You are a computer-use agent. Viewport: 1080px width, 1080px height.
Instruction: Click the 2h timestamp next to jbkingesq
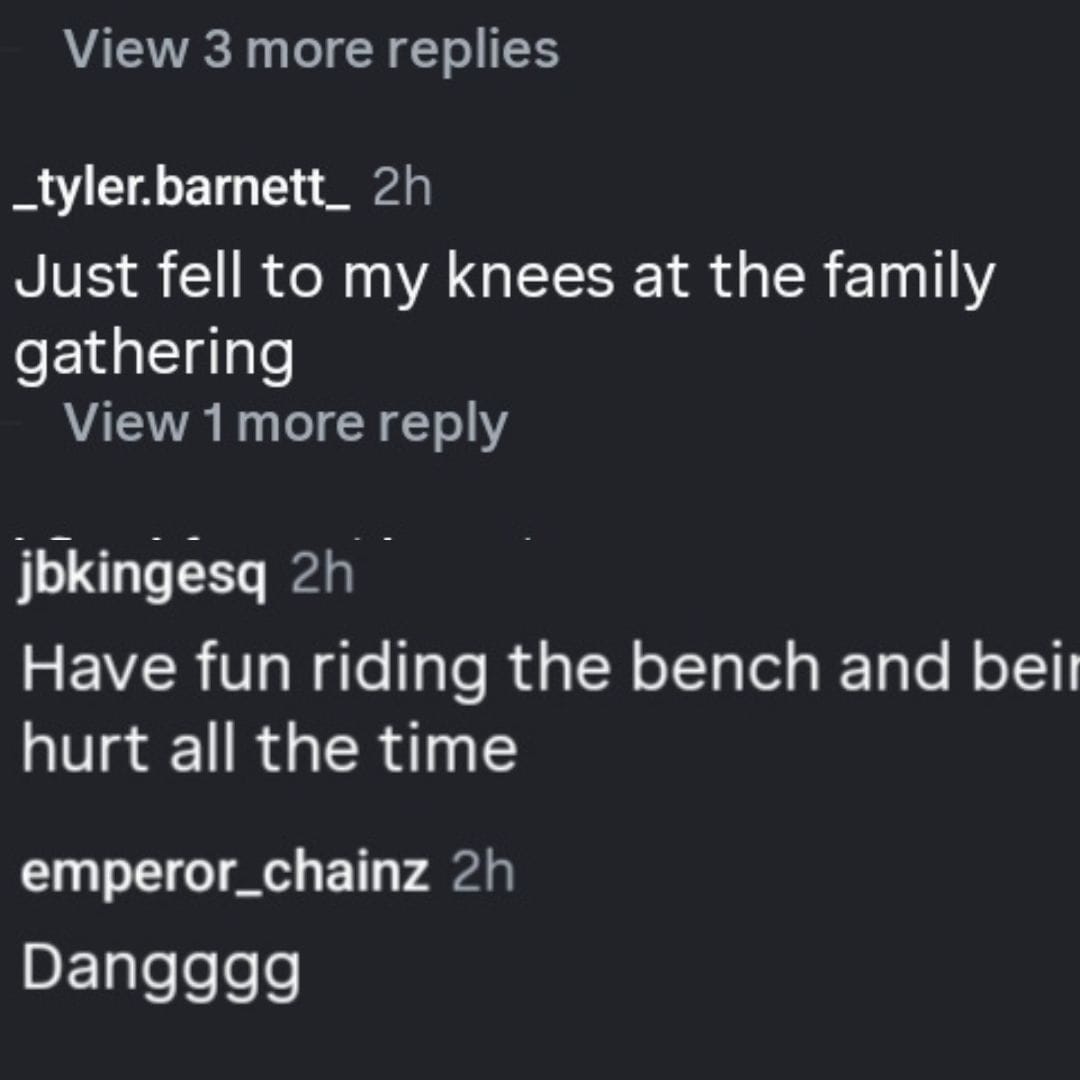(x=322, y=575)
